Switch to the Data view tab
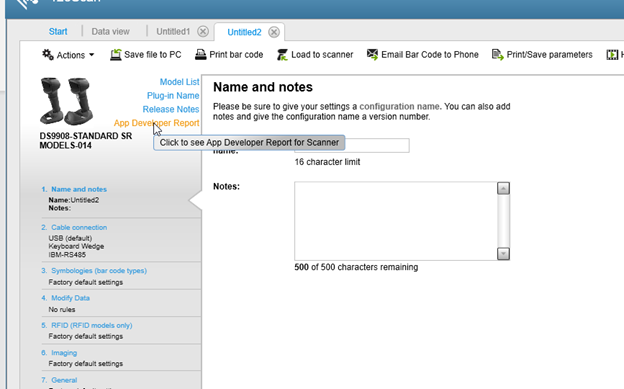The width and height of the screenshot is (624, 389). pos(111,31)
